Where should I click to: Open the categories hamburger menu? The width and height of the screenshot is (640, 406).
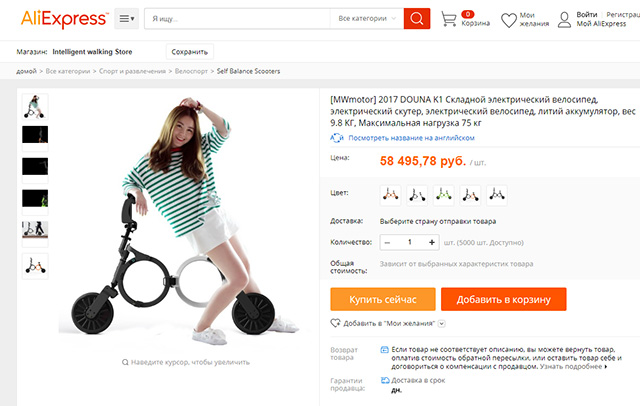tap(127, 19)
